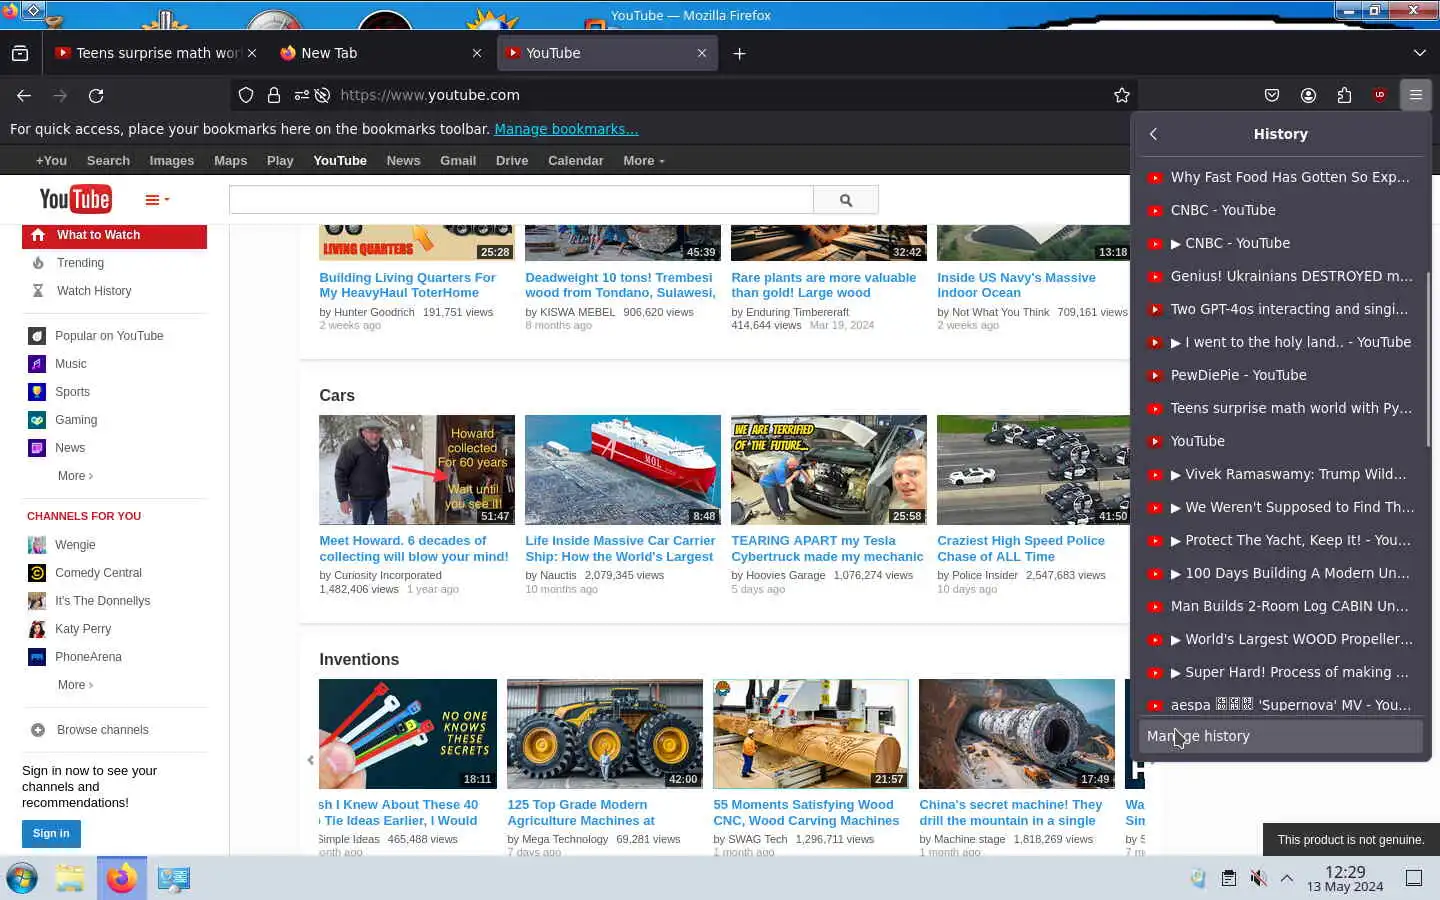Viewport: 1440px width, 900px height.
Task: Click the YouTube search magnifier button
Action: tap(846, 200)
